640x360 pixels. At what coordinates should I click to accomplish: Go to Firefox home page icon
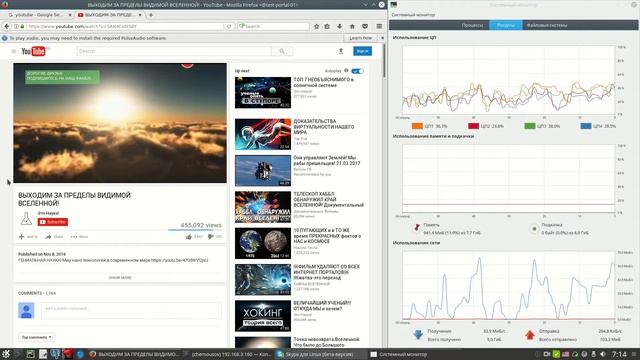[352, 26]
